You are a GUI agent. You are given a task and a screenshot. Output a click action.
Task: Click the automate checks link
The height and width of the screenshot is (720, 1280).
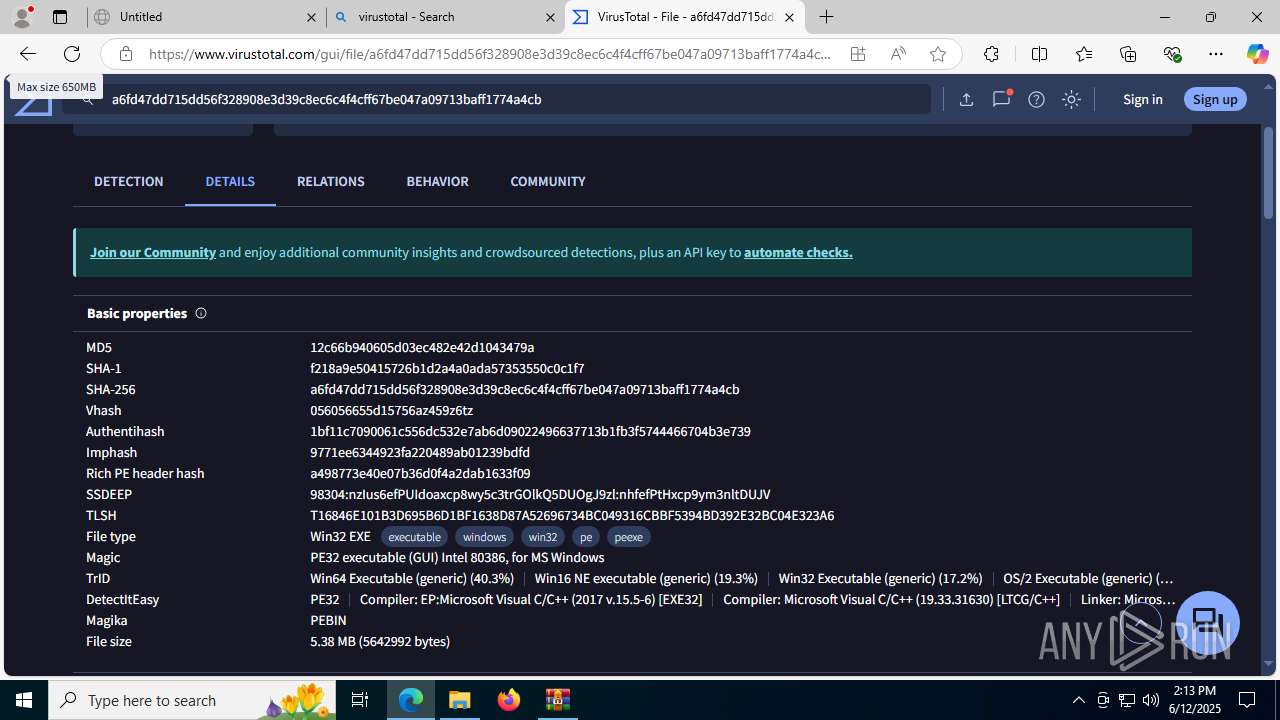coord(798,252)
